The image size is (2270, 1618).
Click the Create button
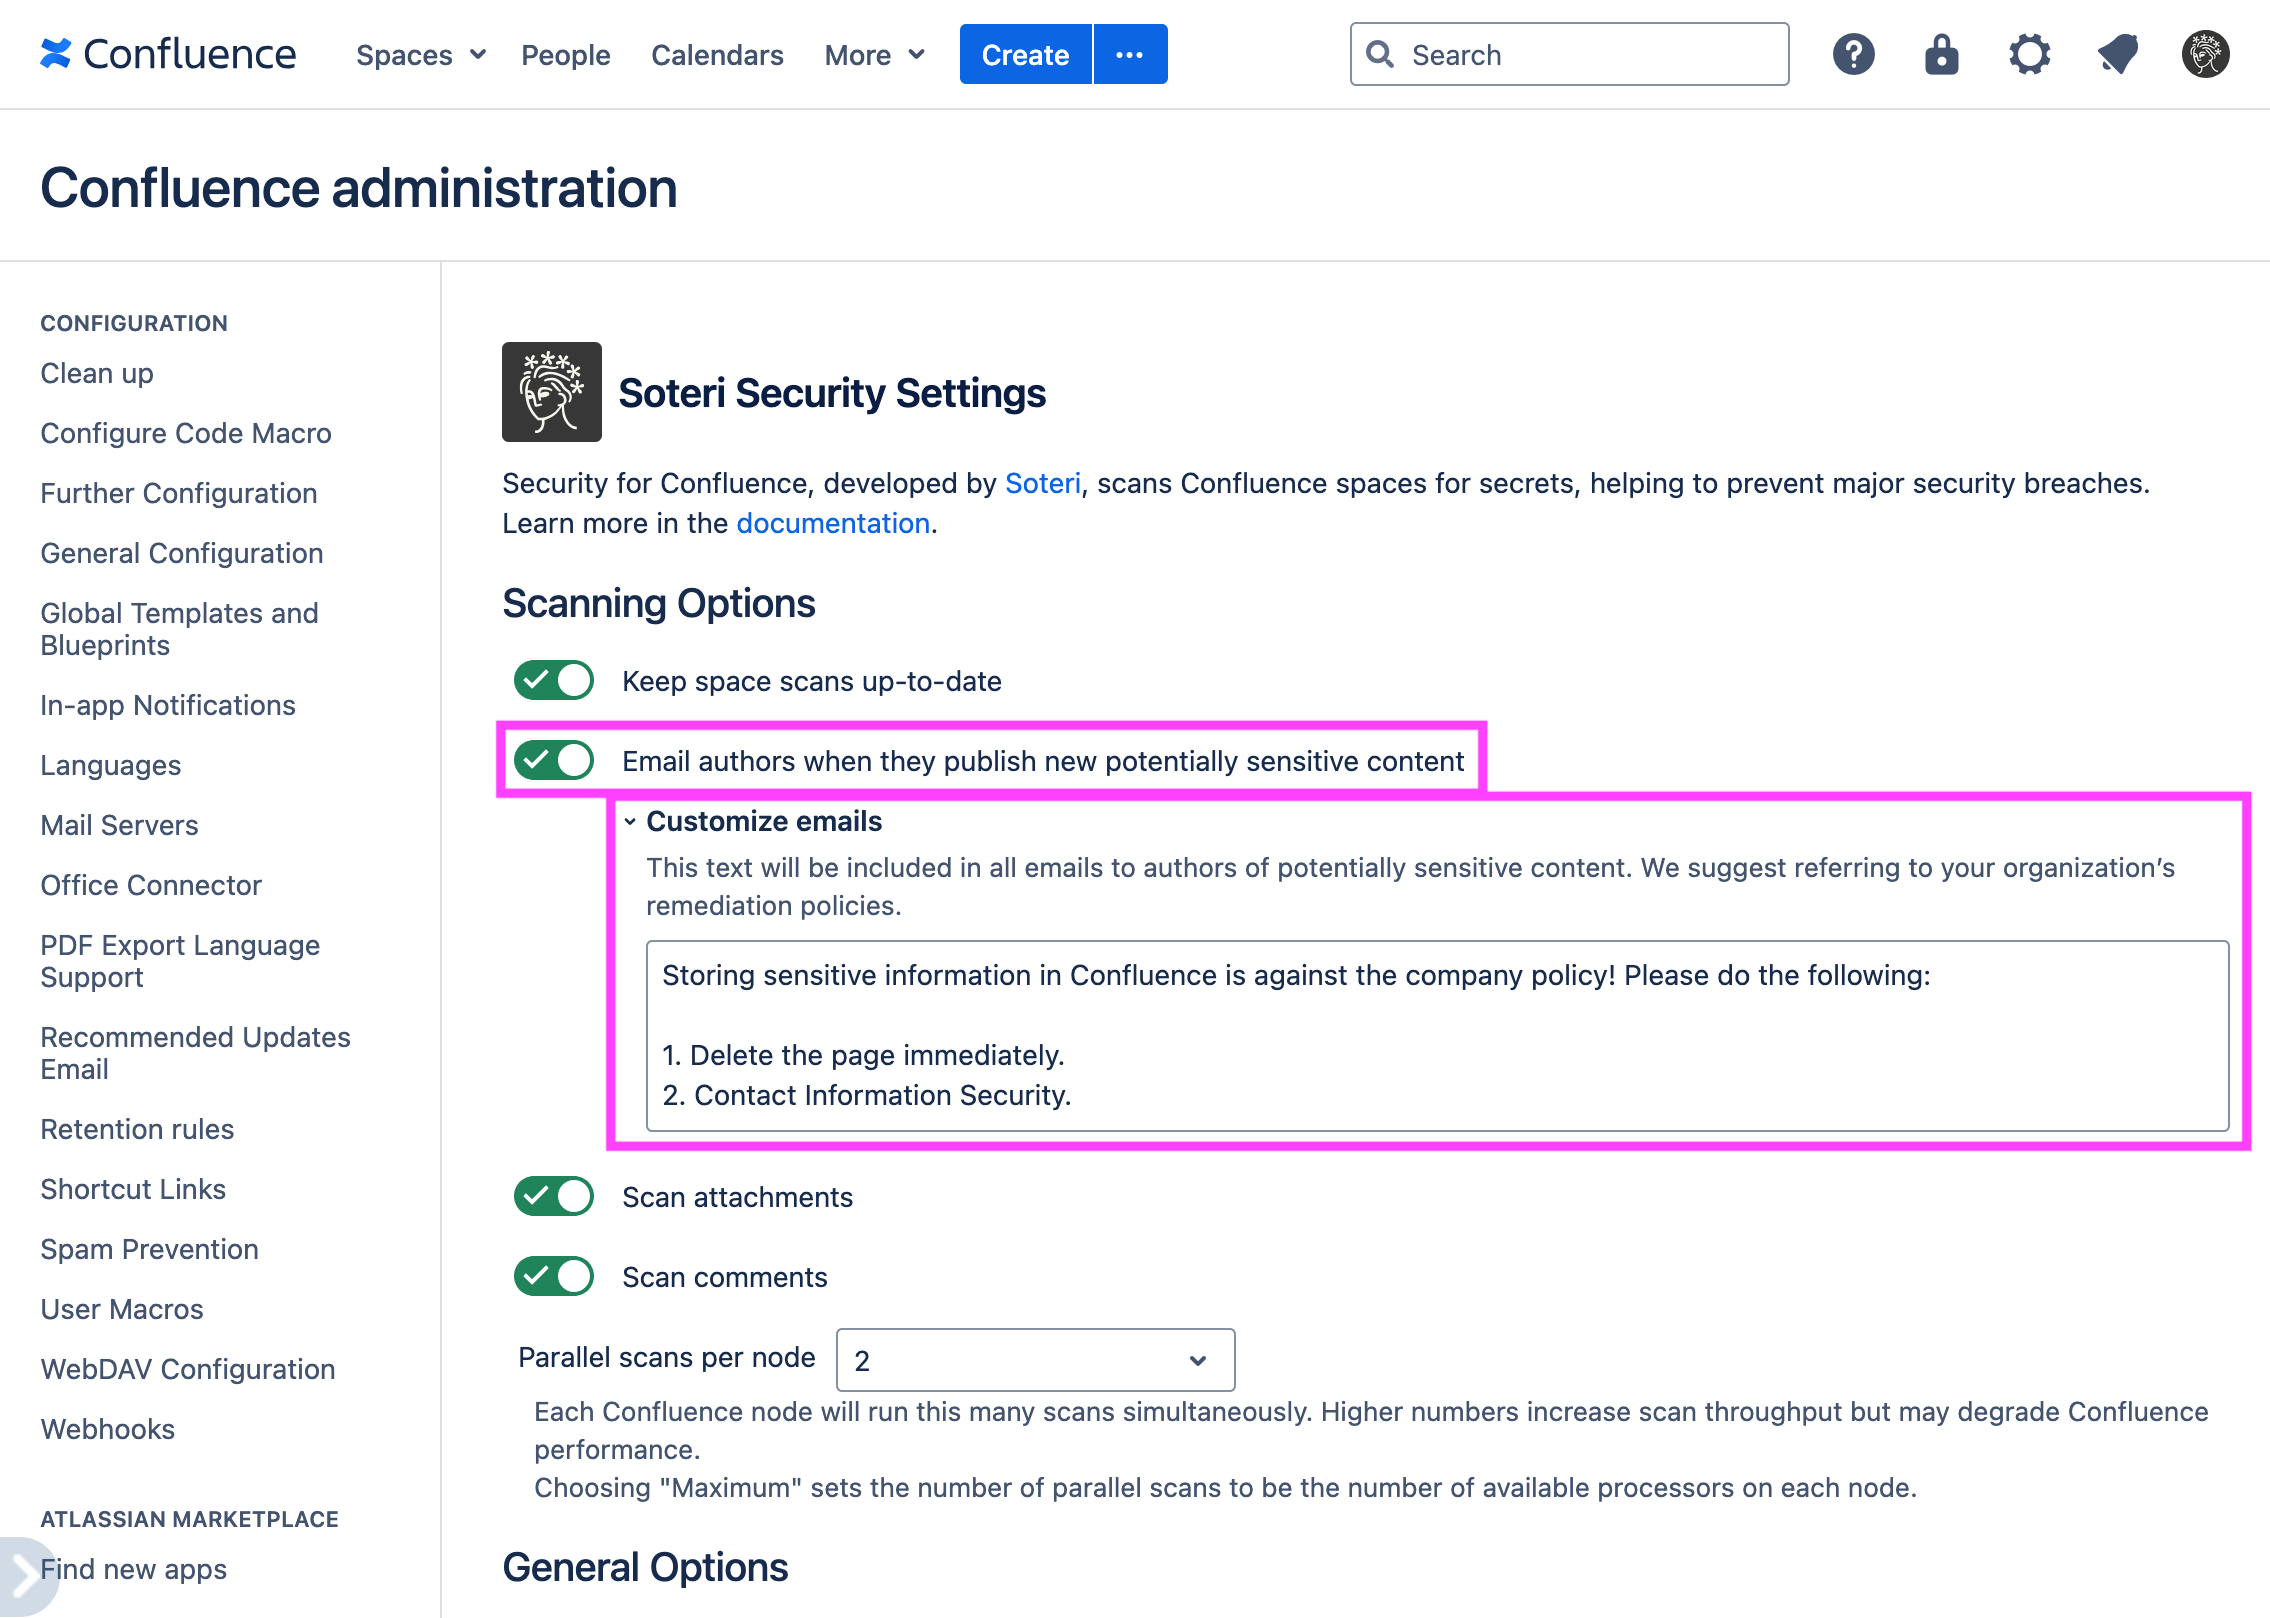1024,54
